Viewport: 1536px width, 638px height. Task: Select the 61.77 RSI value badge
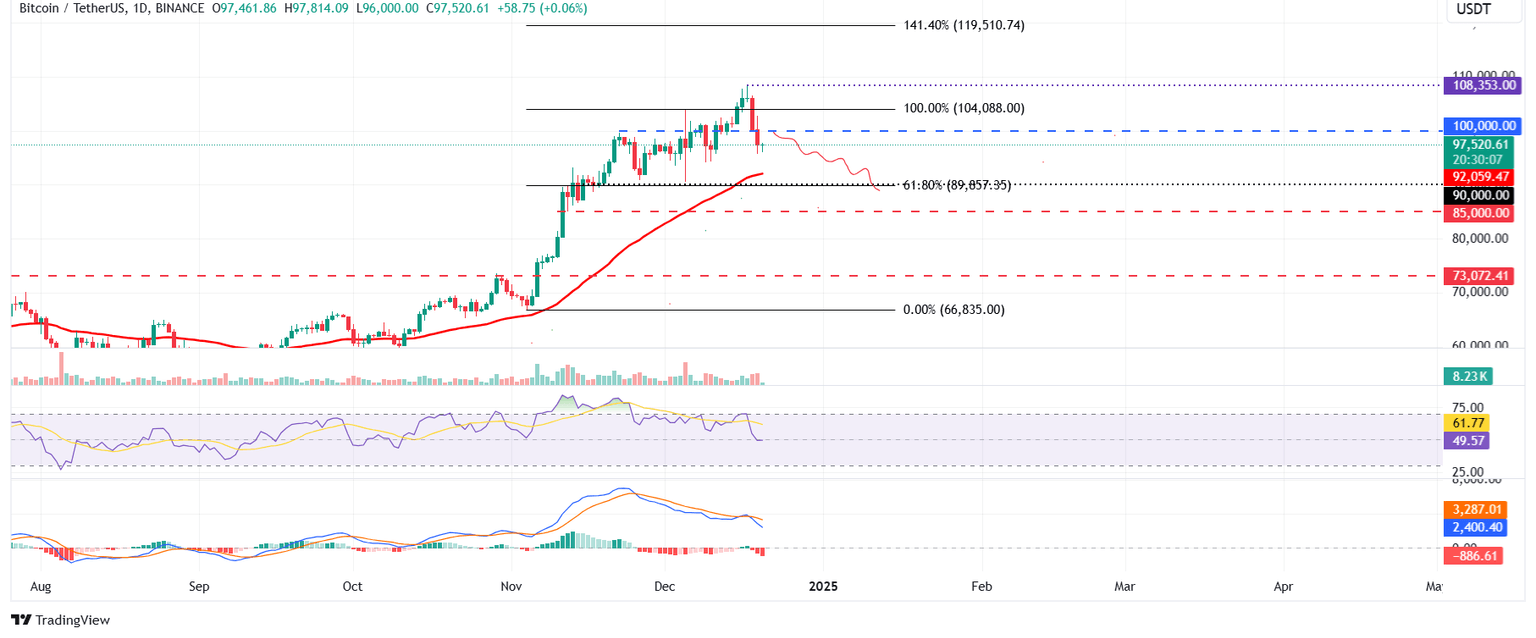click(x=1466, y=424)
